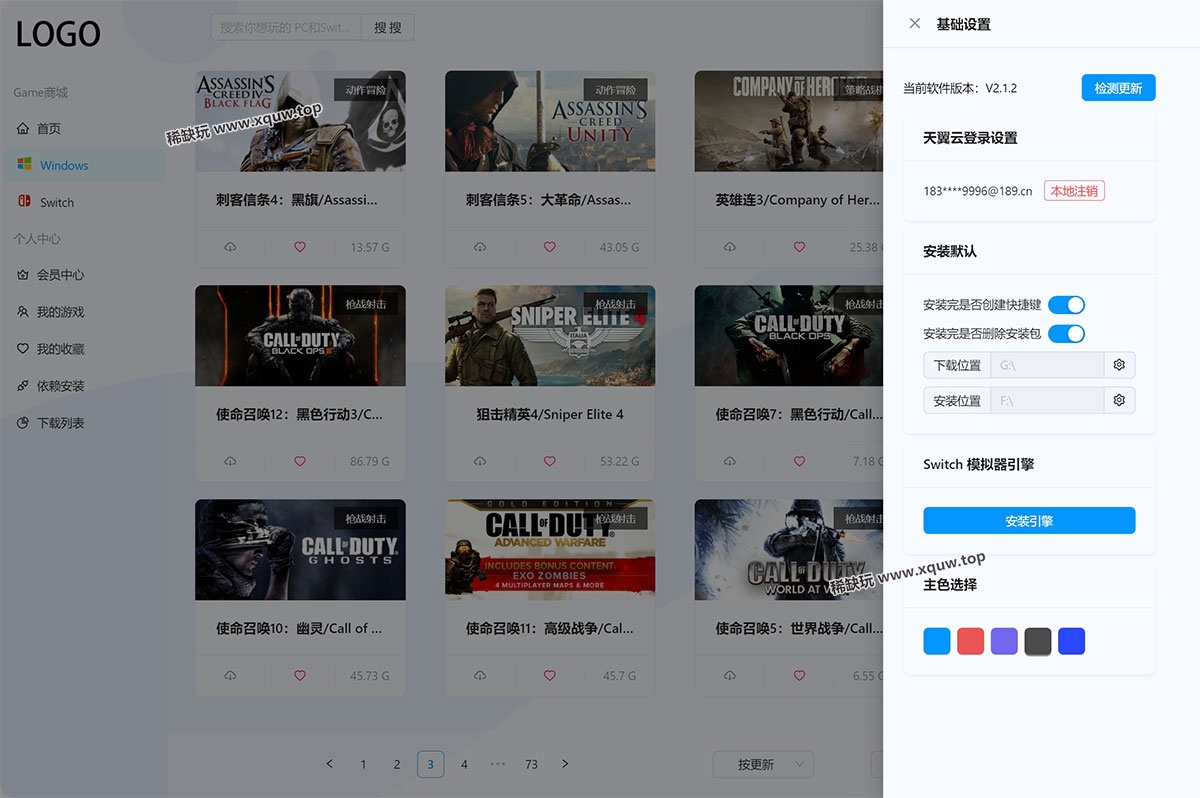Viewport: 1200px width, 798px height.
Task: Go to page 1
Action: click(x=363, y=764)
